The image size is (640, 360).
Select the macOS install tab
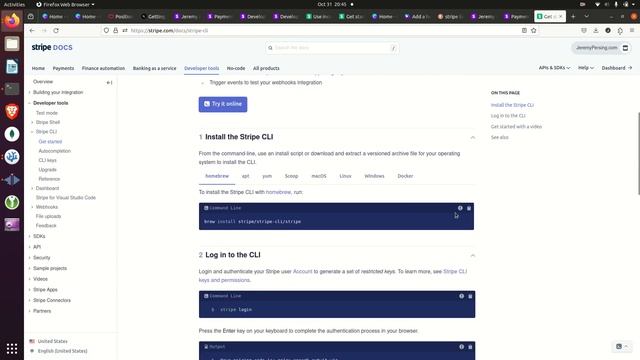[x=319, y=176]
